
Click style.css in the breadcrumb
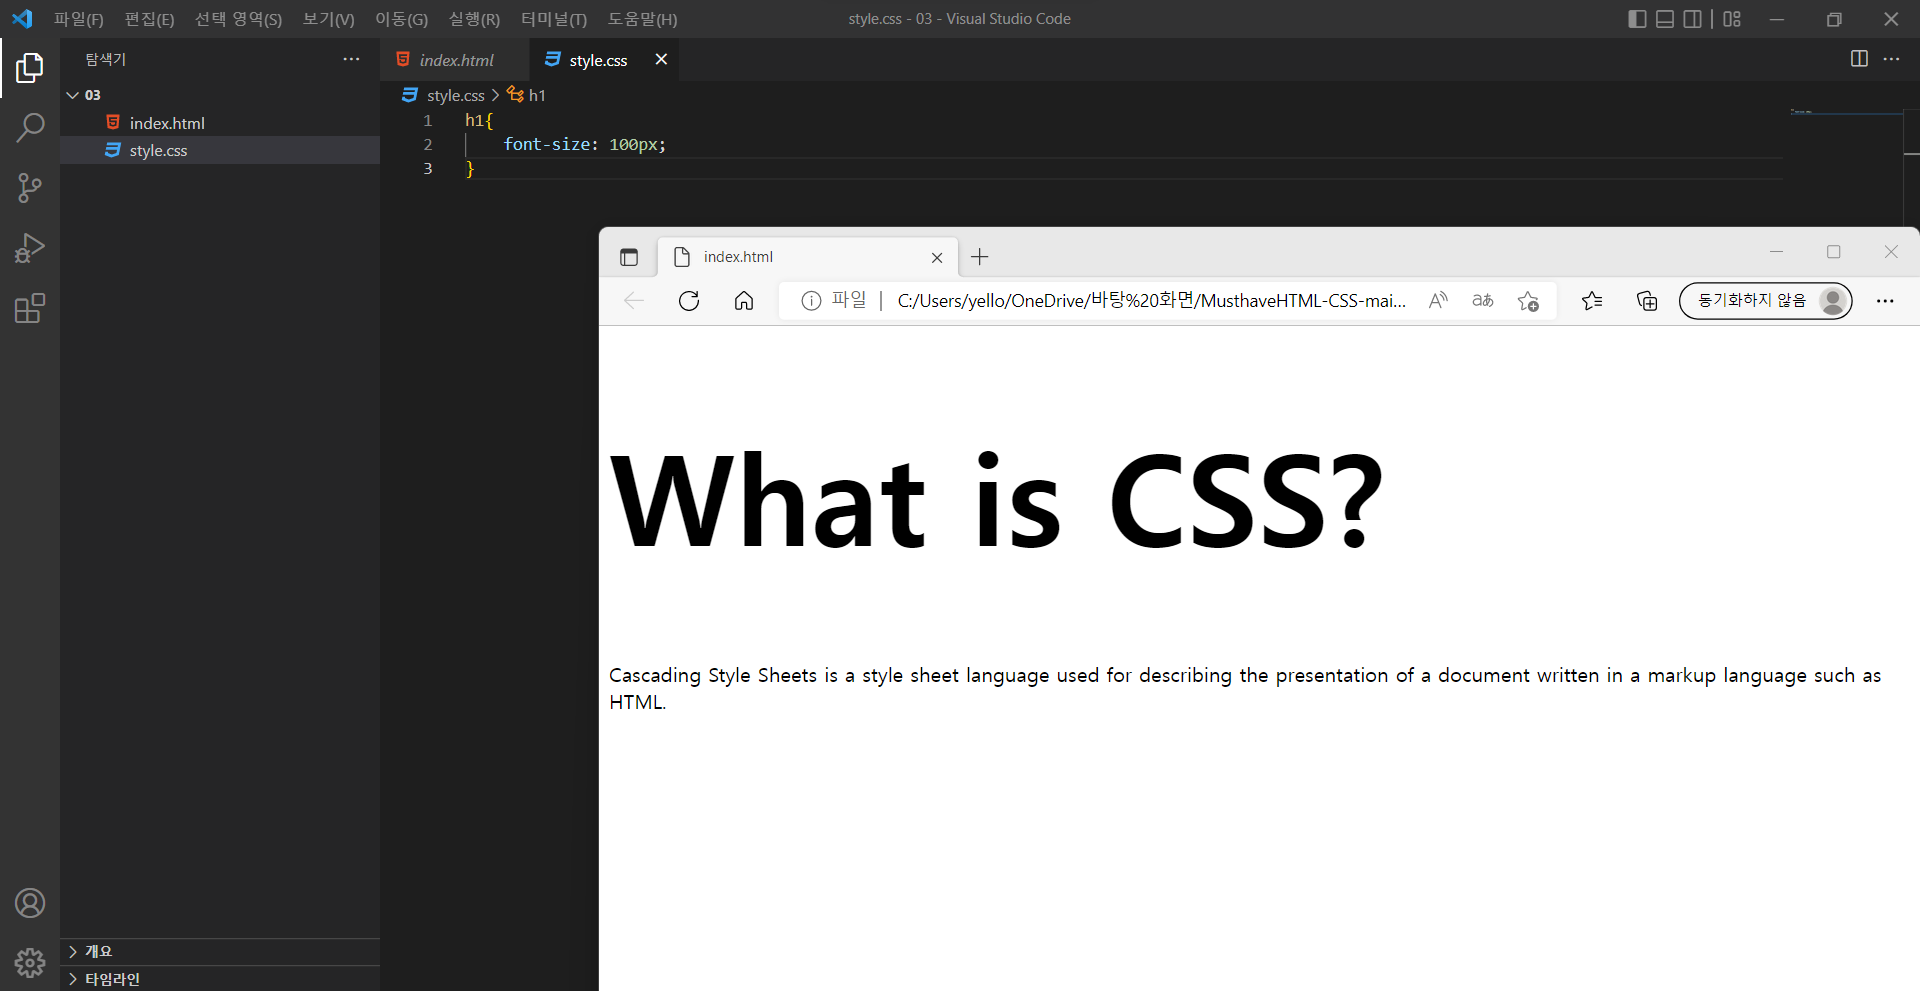(x=455, y=95)
